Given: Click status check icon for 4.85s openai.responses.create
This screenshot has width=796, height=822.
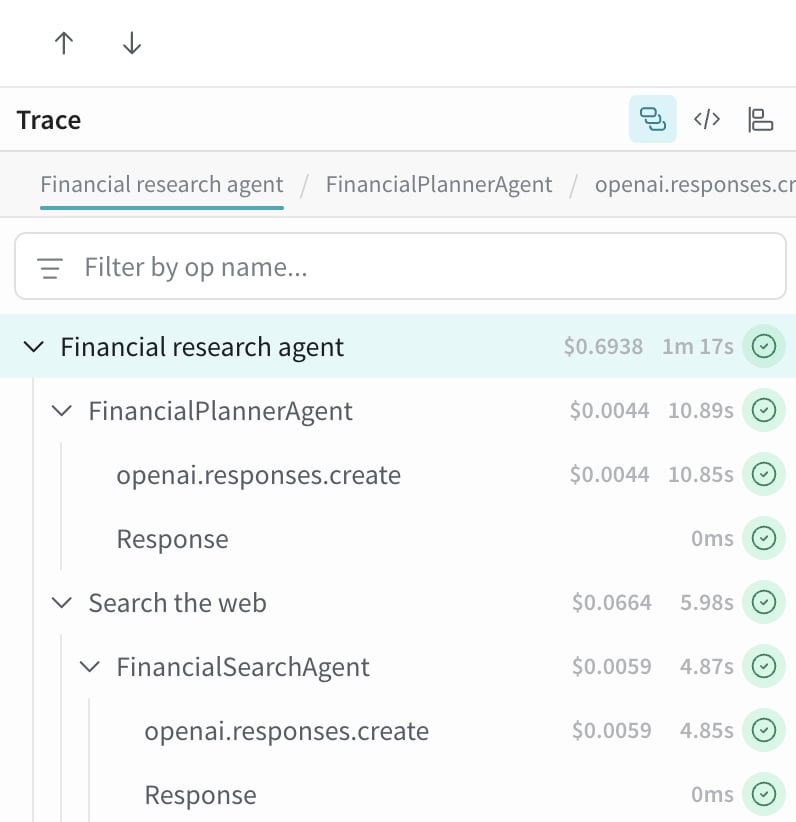Looking at the screenshot, I should (763, 730).
